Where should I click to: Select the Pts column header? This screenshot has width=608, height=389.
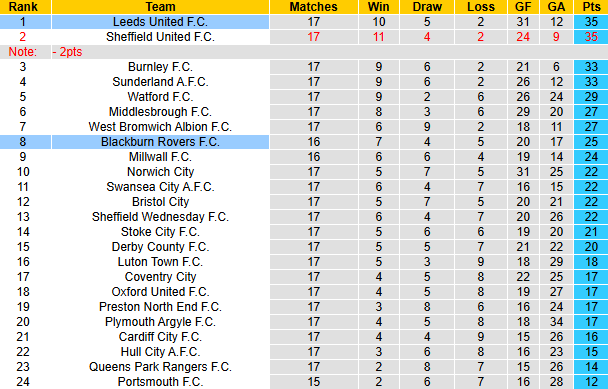click(x=591, y=7)
